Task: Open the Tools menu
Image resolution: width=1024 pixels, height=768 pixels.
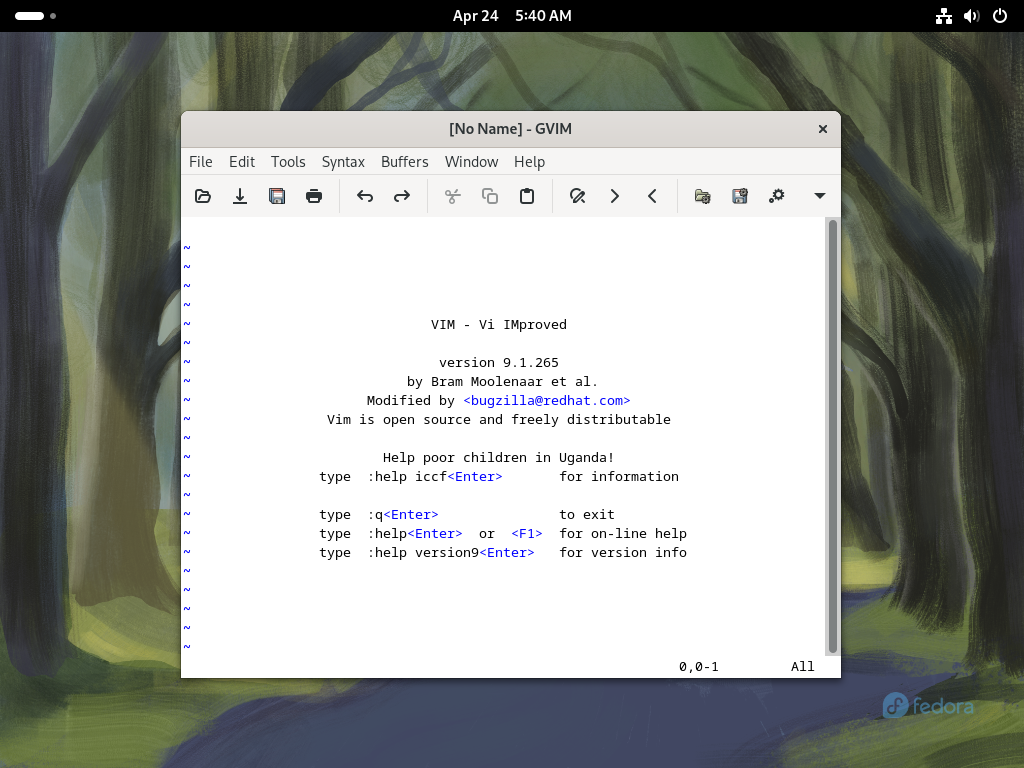Action: point(288,161)
